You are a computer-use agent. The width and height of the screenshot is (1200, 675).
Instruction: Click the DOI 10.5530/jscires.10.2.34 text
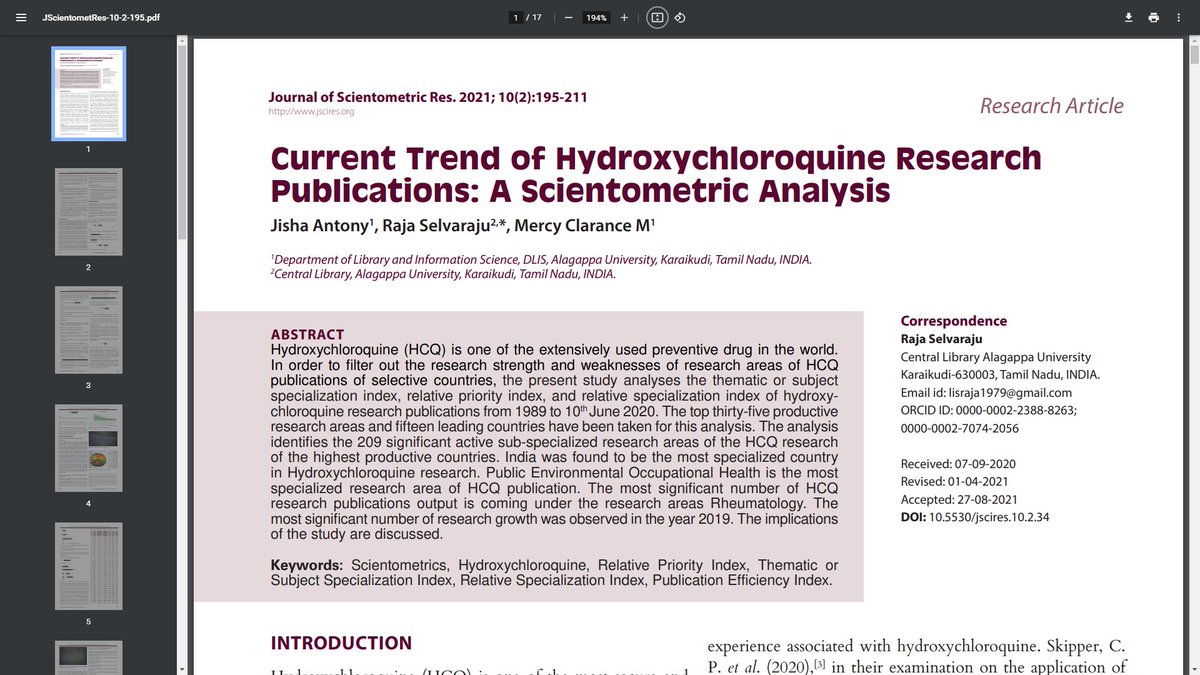point(975,517)
